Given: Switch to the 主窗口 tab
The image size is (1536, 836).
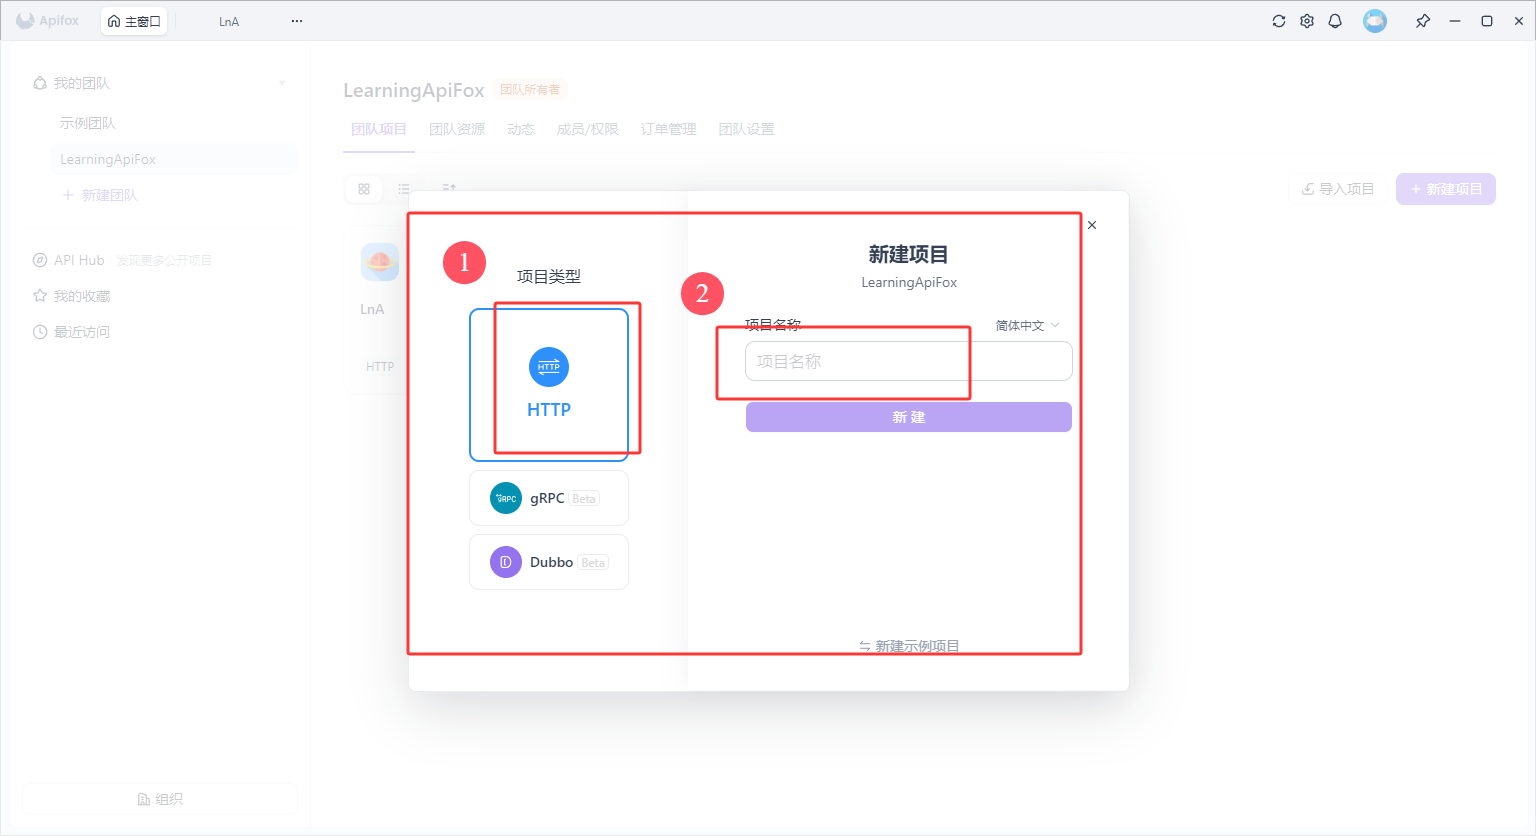Looking at the screenshot, I should click(134, 21).
